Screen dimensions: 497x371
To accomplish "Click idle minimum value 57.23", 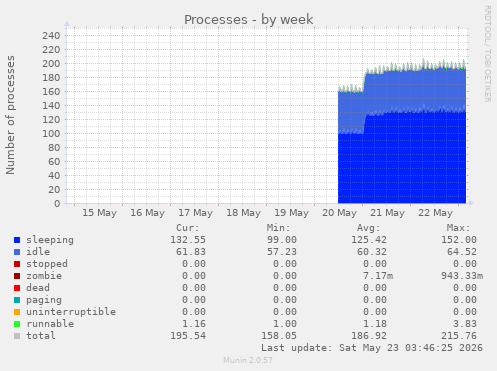I will (282, 252).
